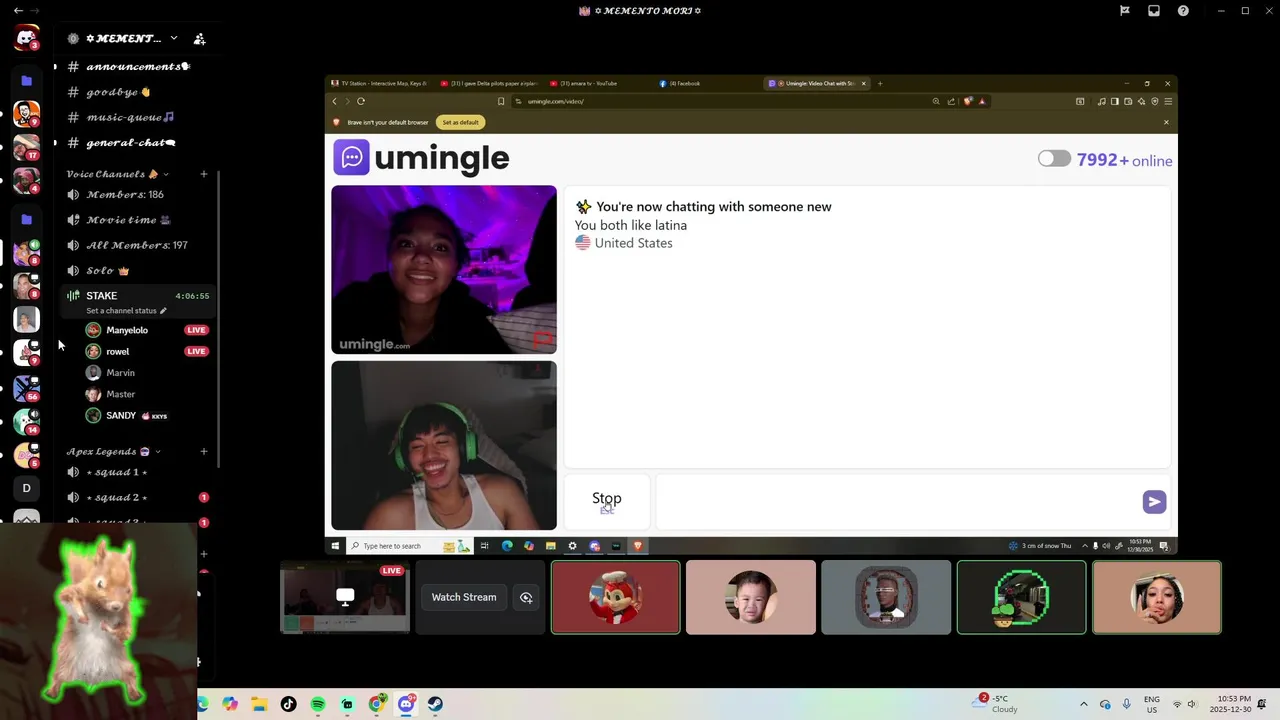
Task: Add channel plus next to Voice Channels
Action: click(204, 174)
